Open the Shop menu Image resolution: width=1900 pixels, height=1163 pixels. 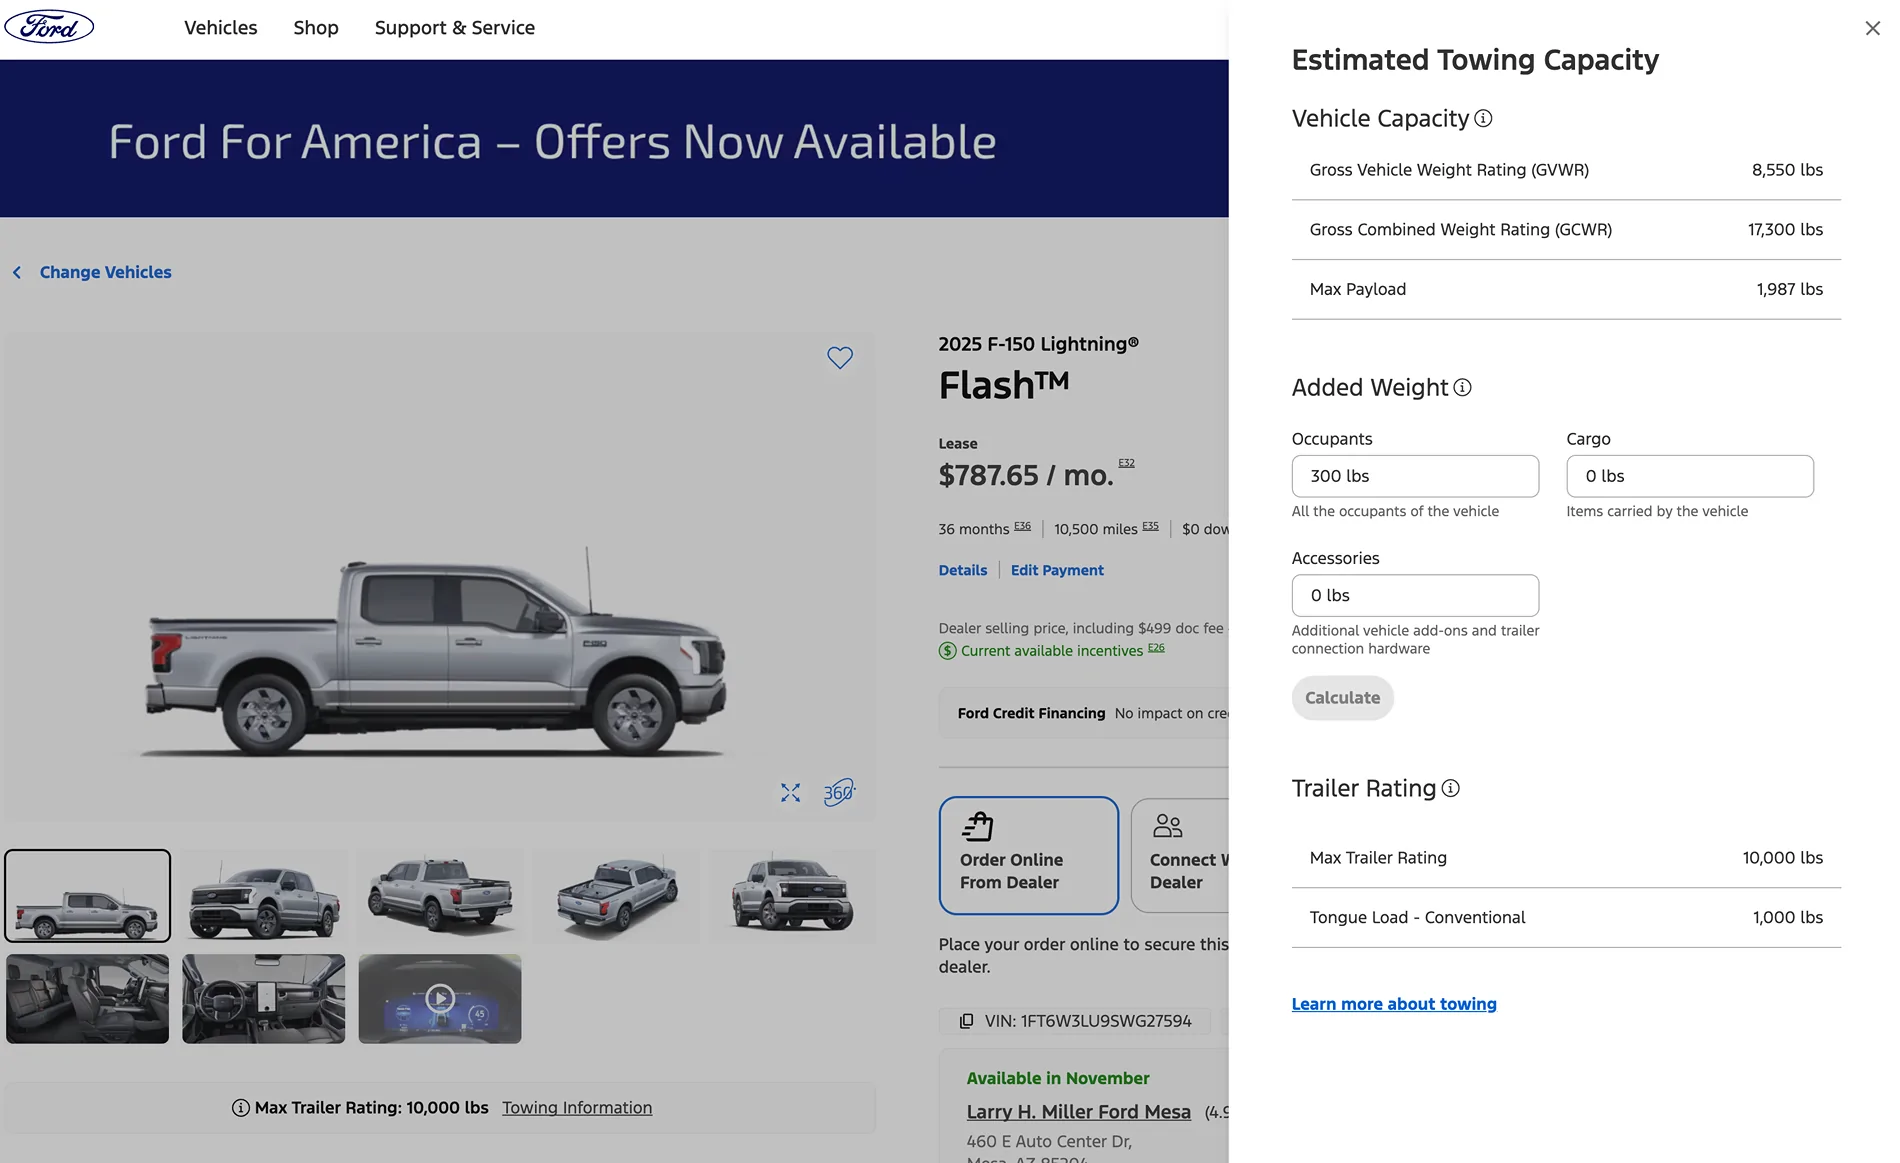pyautogui.click(x=316, y=28)
